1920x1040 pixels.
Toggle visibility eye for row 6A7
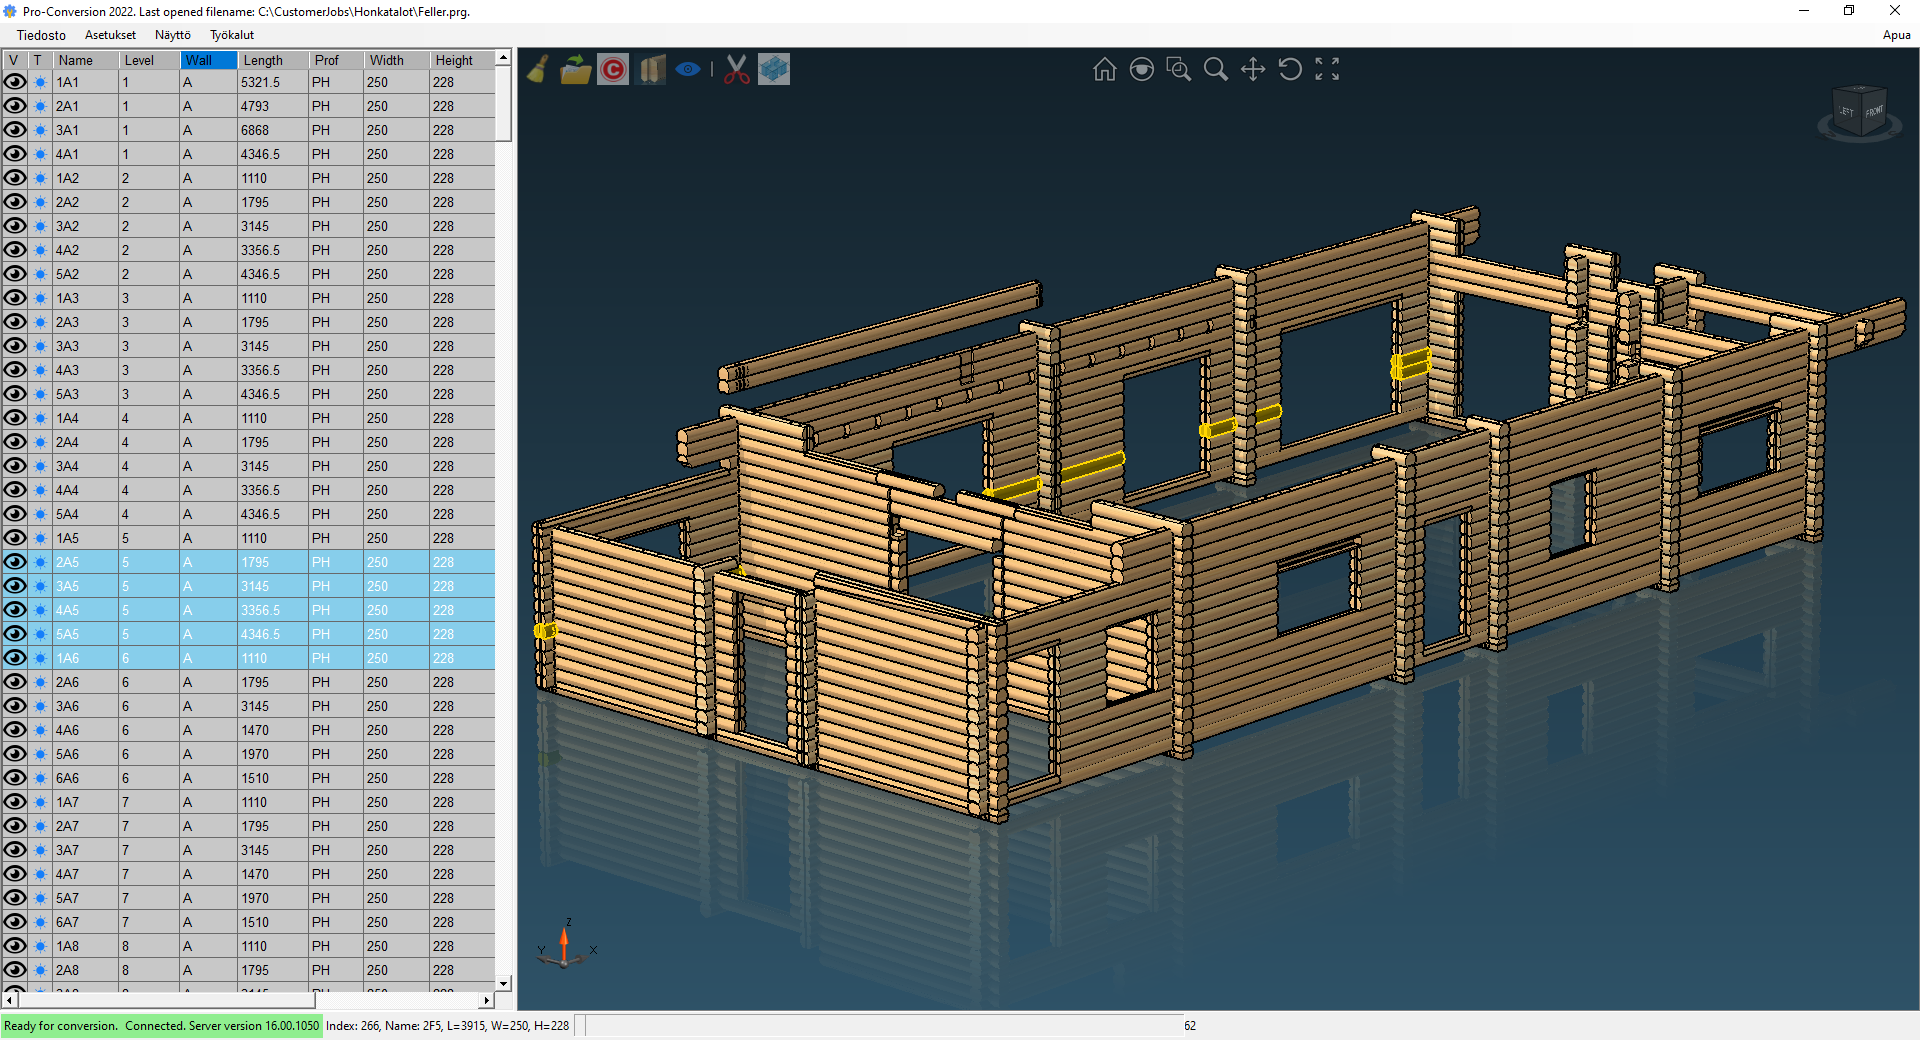[x=15, y=922]
